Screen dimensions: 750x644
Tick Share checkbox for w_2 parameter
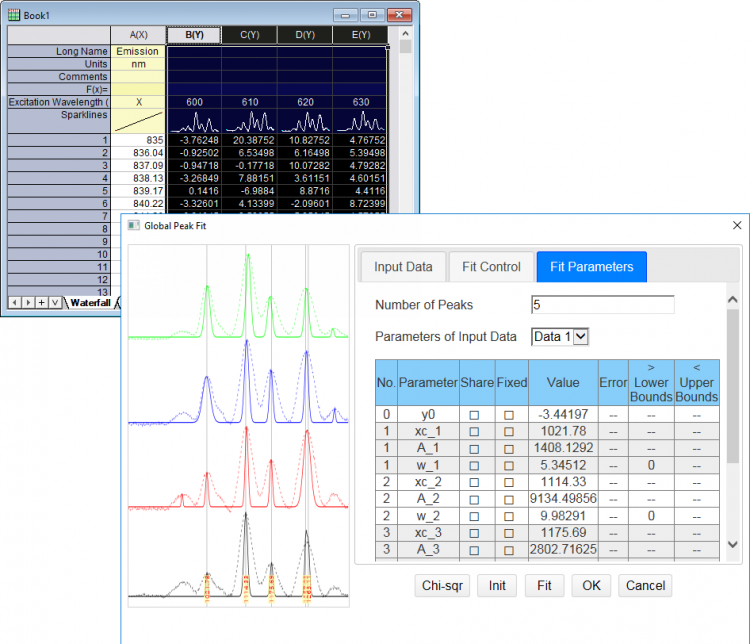click(475, 516)
